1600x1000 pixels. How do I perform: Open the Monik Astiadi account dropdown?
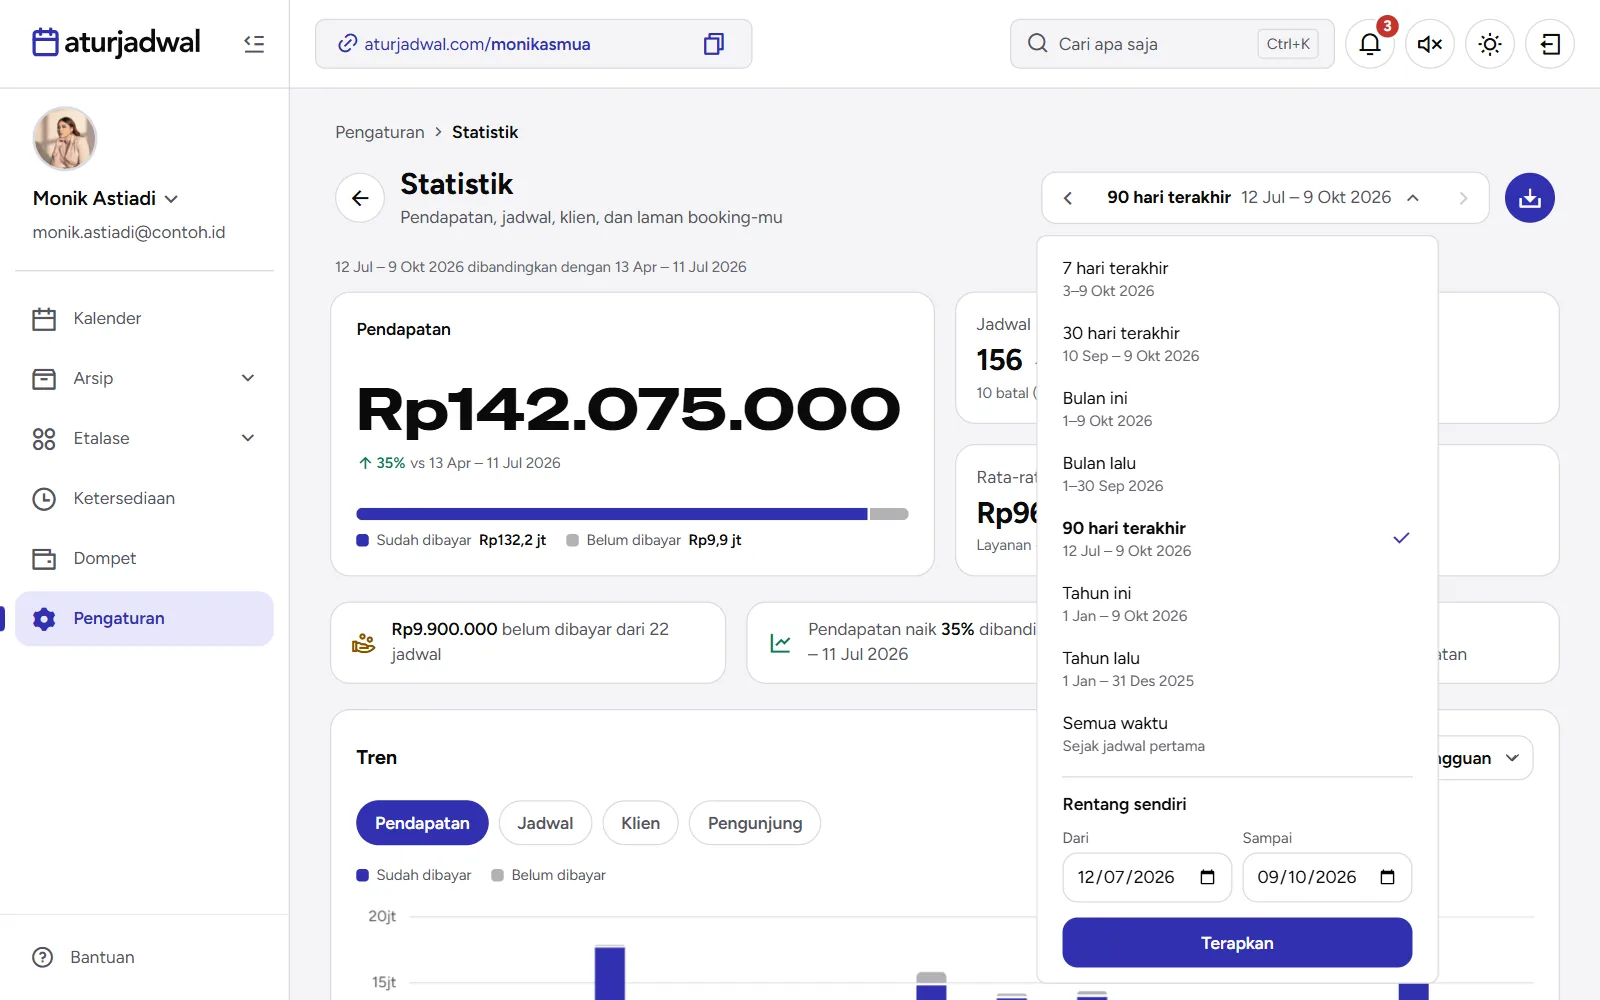pos(106,198)
